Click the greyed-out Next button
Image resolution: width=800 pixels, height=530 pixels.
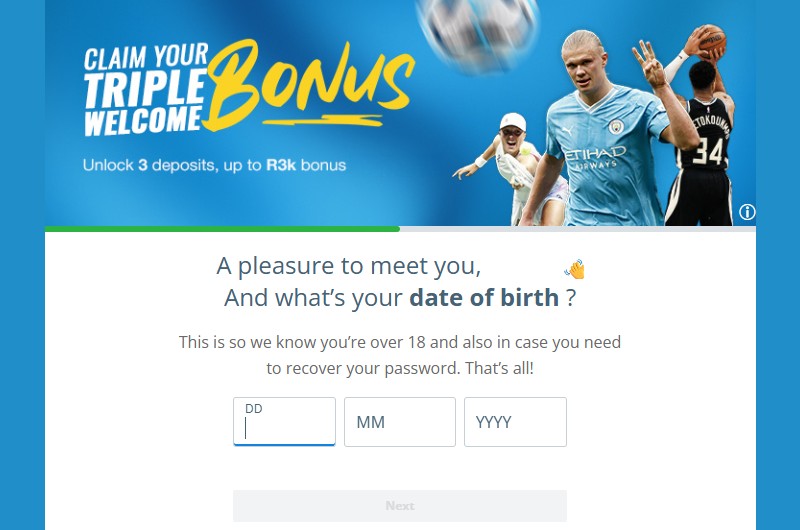pyautogui.click(x=399, y=506)
